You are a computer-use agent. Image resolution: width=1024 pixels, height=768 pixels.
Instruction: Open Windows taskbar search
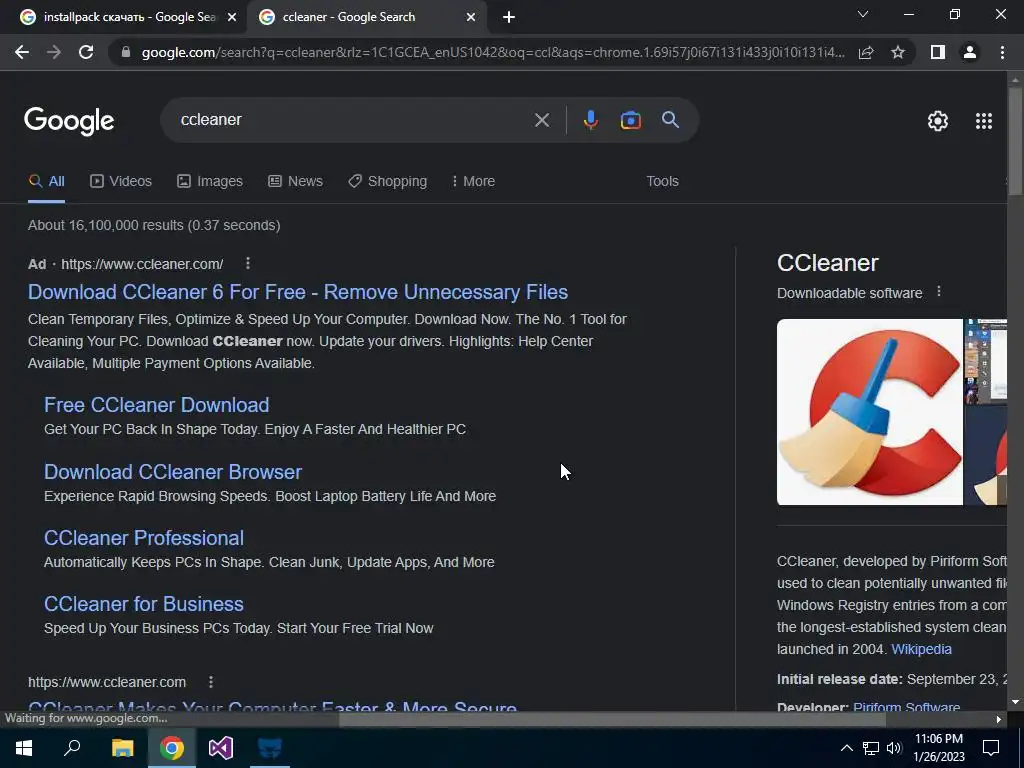pyautogui.click(x=72, y=748)
